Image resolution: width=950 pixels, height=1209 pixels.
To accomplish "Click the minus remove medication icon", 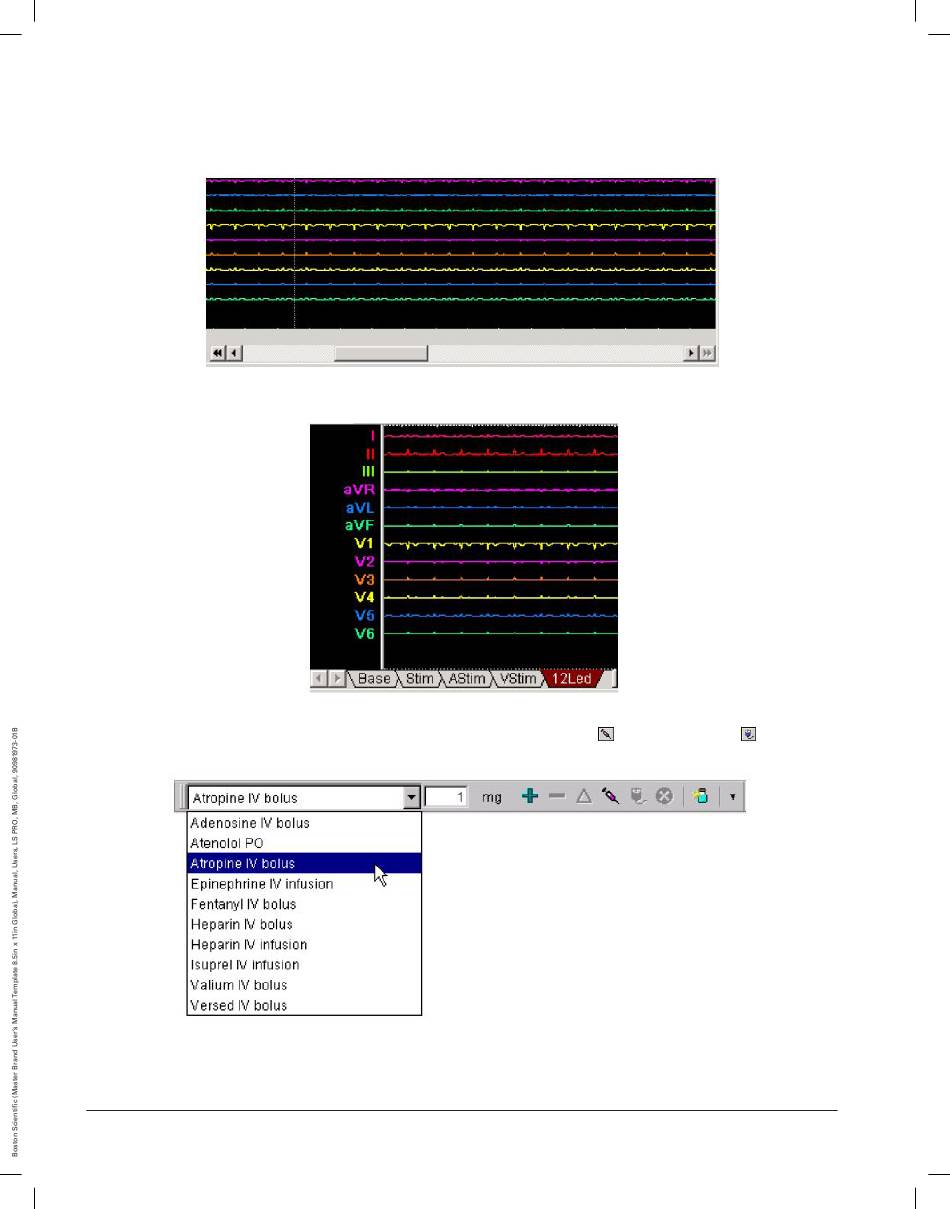I will (557, 797).
